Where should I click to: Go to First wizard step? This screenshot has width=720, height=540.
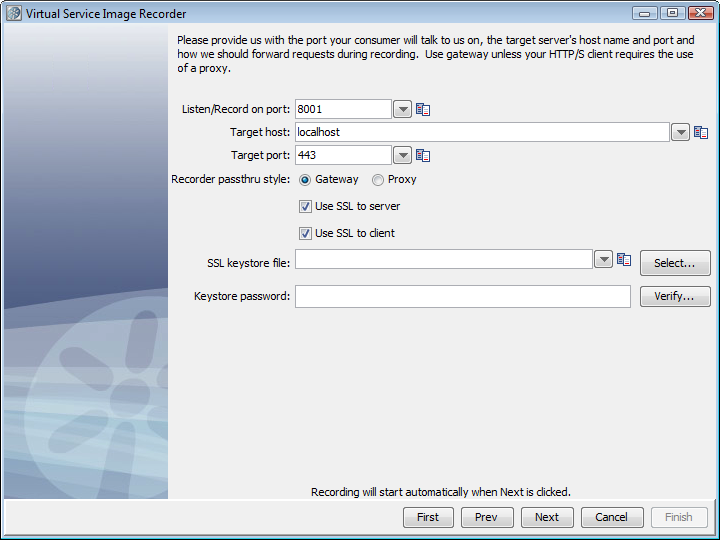click(x=428, y=518)
